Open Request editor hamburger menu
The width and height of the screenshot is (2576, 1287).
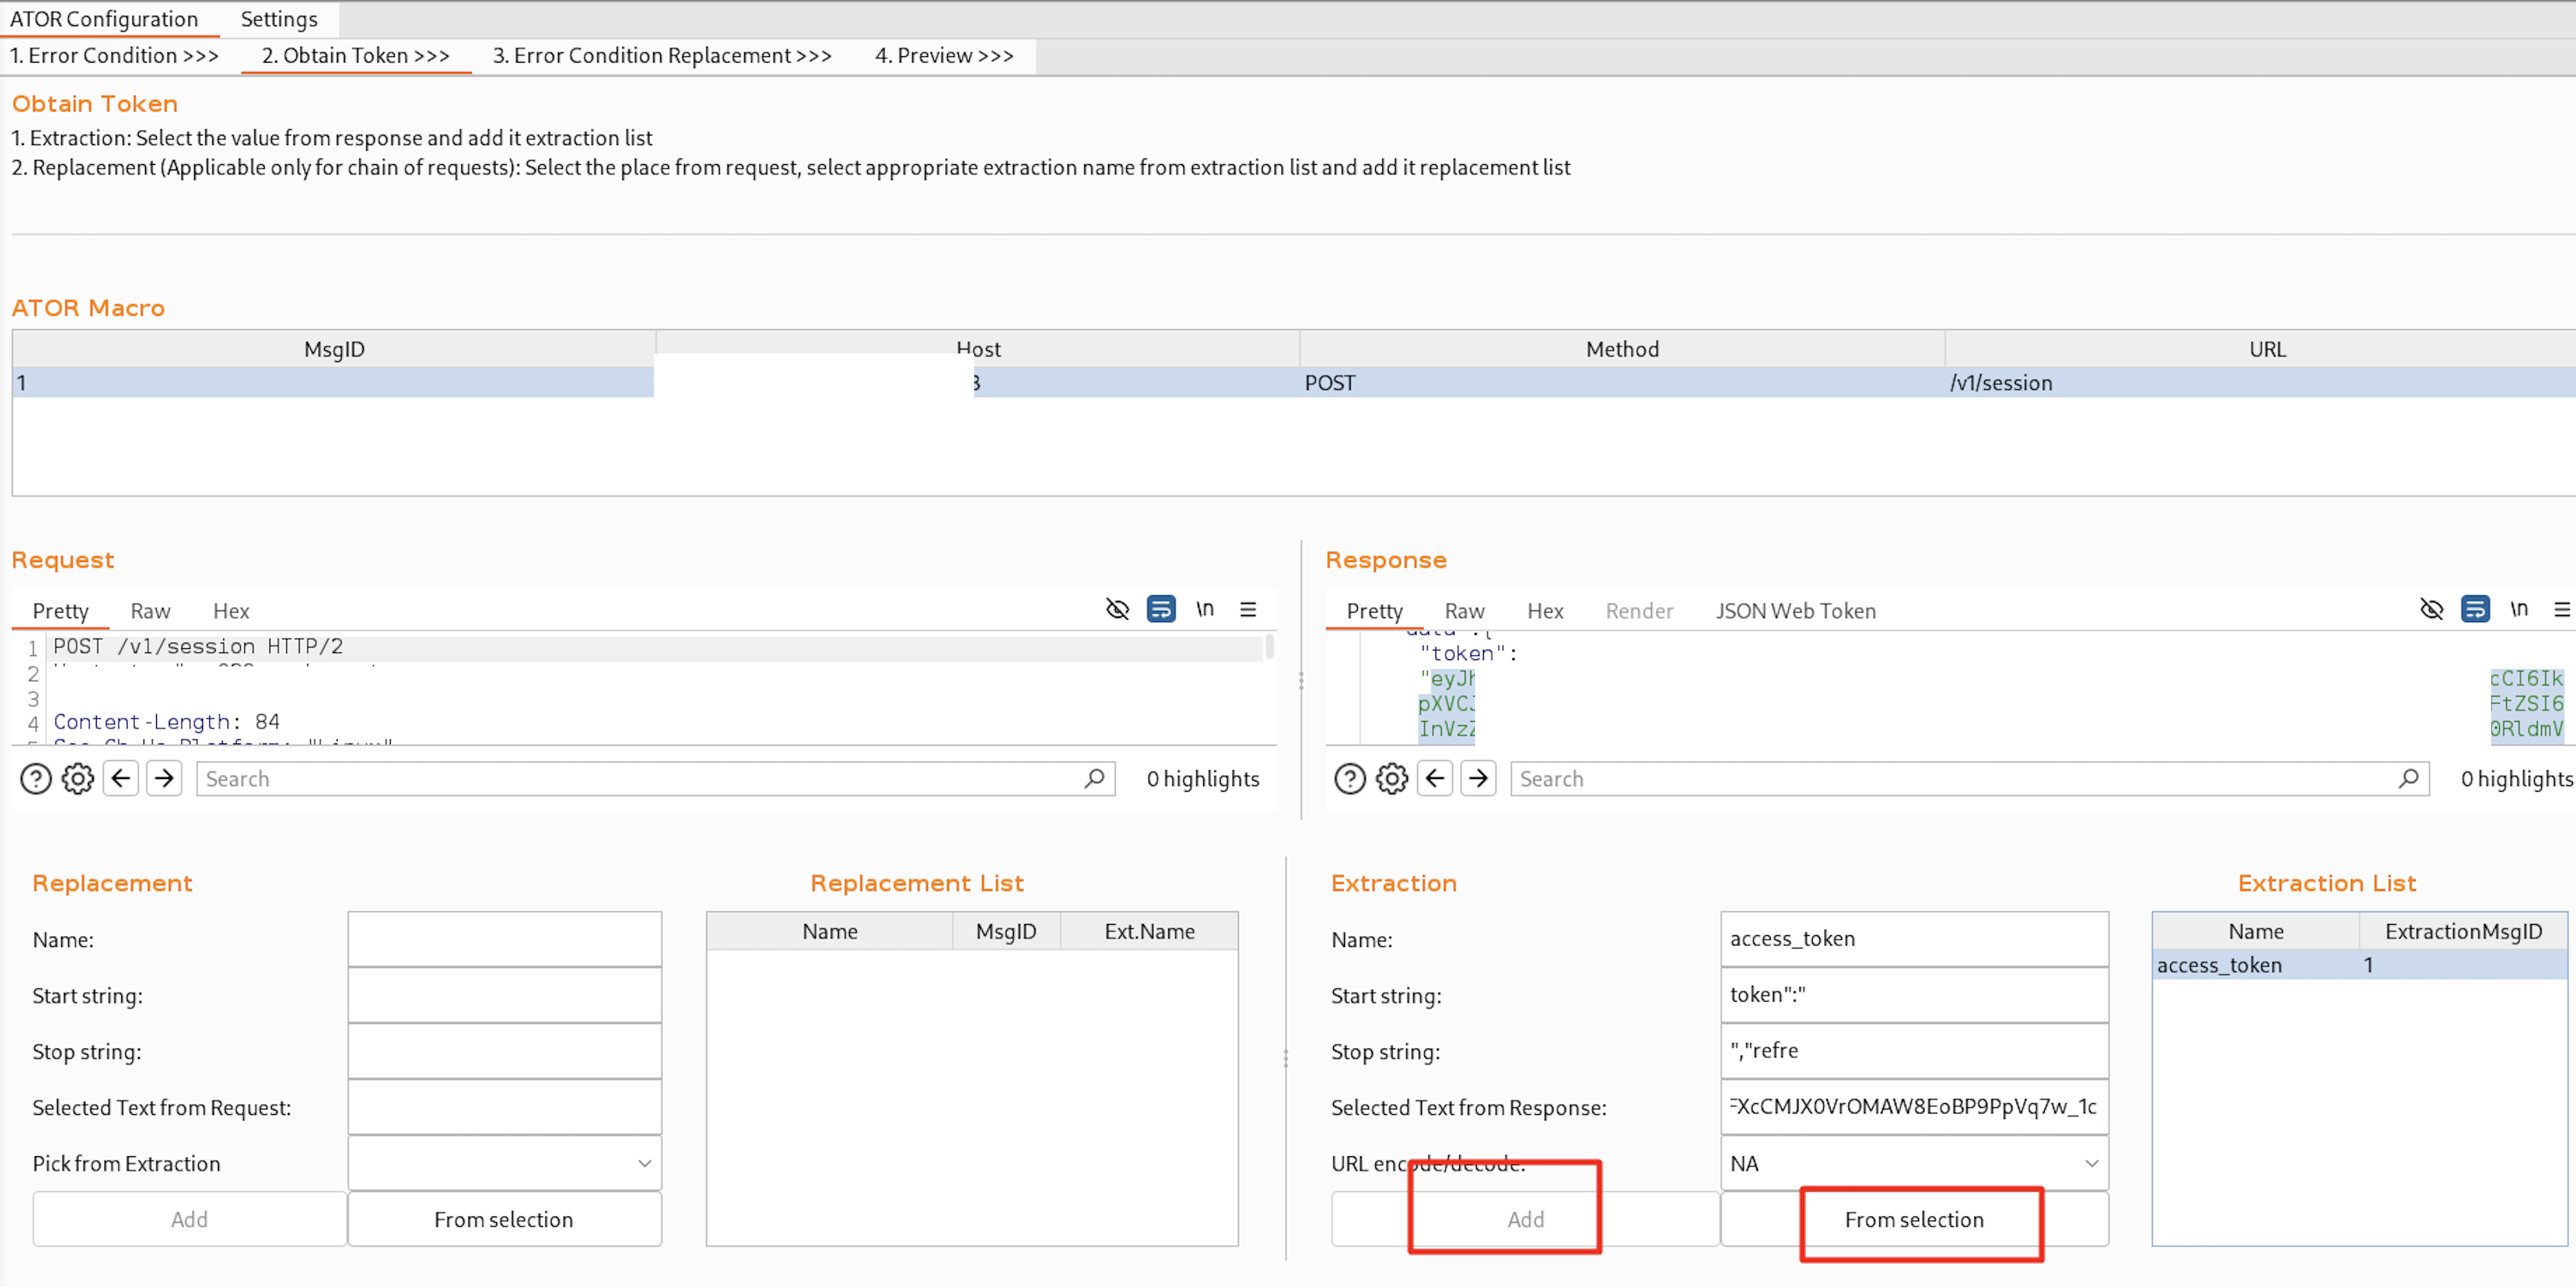1248,609
